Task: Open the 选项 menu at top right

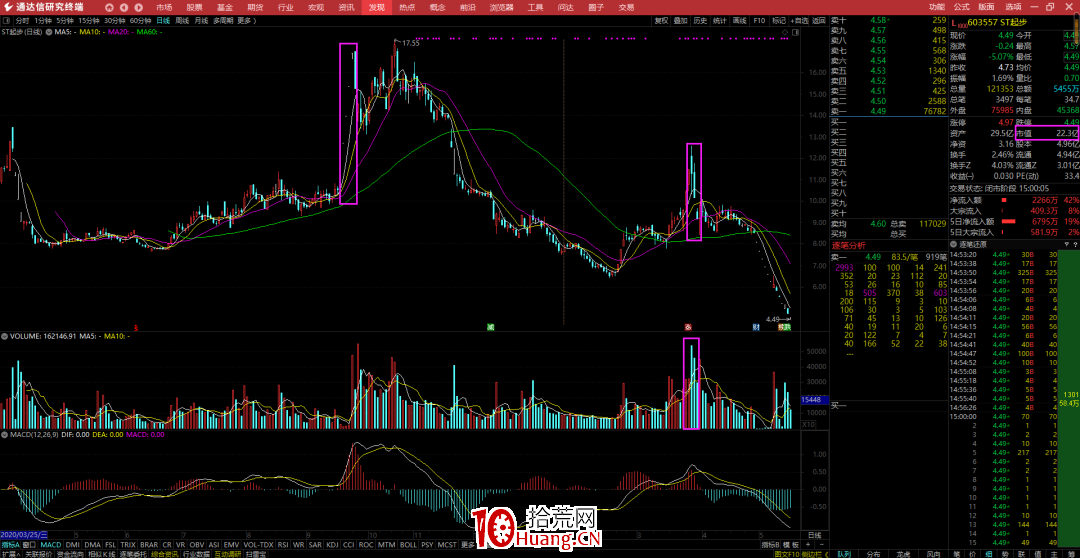Action: pyautogui.click(x=1013, y=7)
